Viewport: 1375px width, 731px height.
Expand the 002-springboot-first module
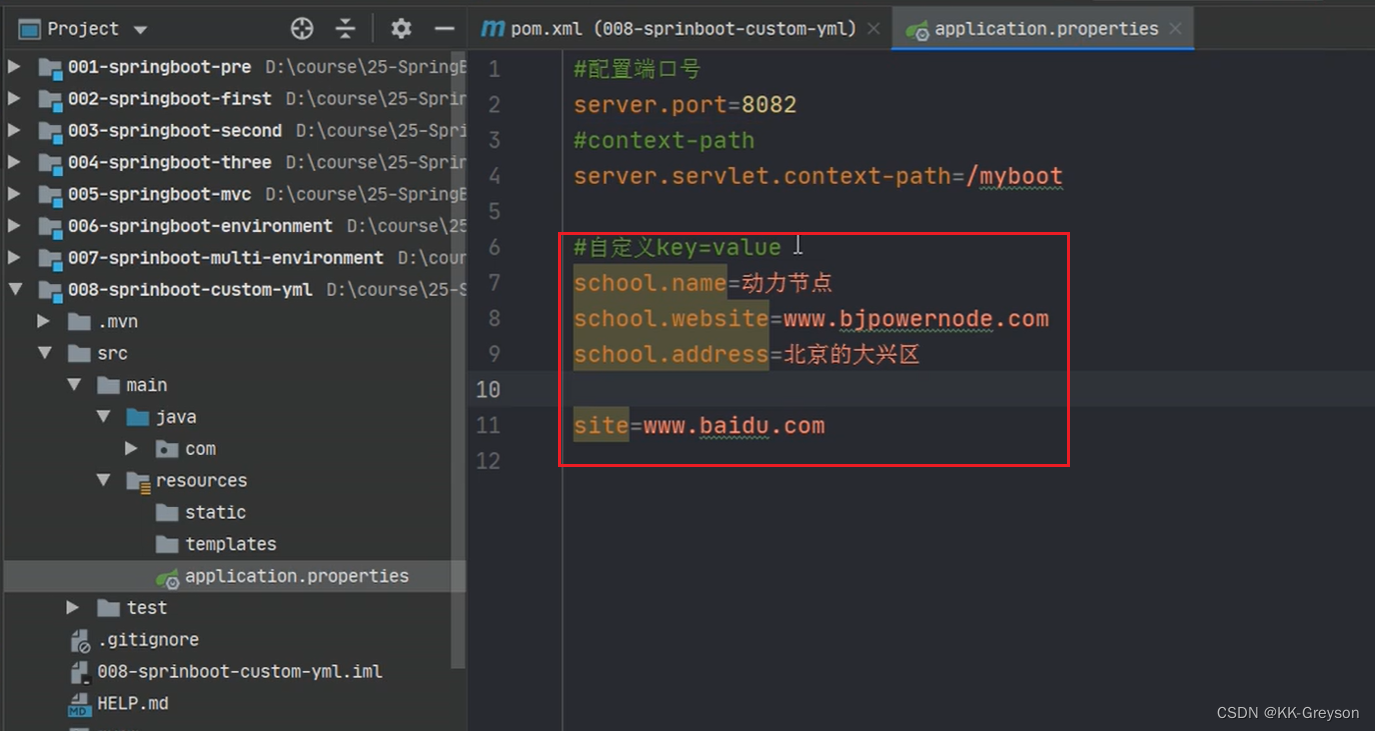point(14,99)
